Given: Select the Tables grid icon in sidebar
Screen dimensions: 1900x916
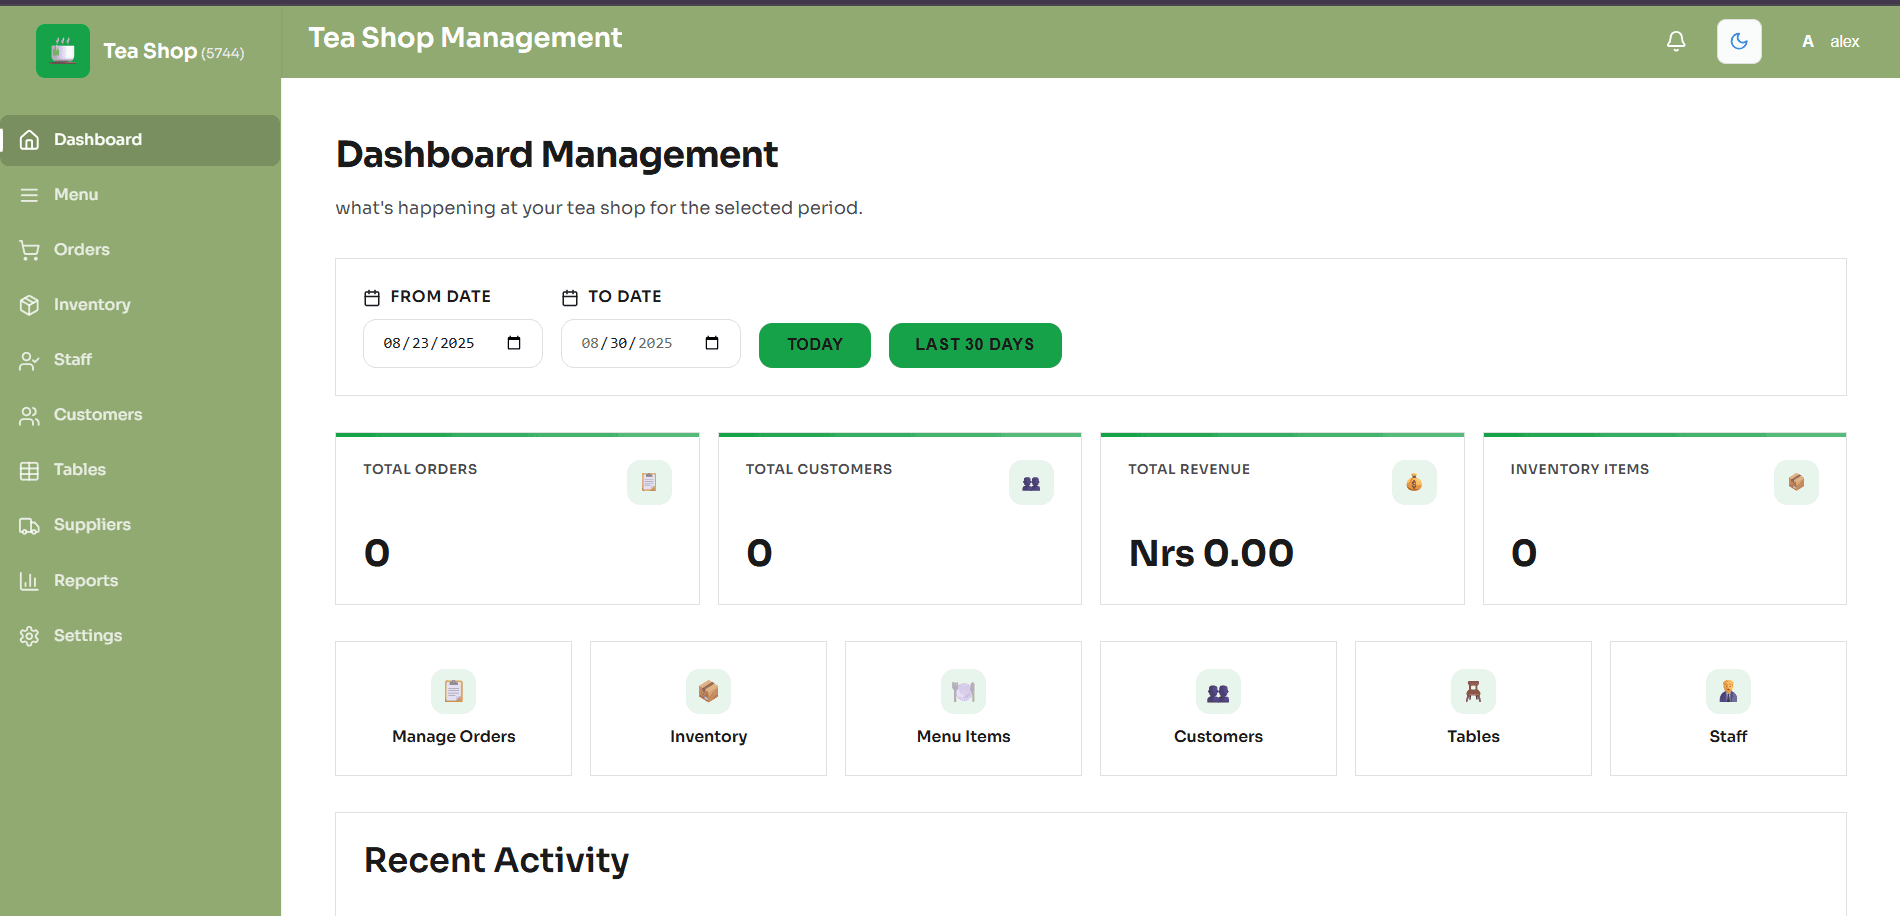Looking at the screenshot, I should pos(29,469).
